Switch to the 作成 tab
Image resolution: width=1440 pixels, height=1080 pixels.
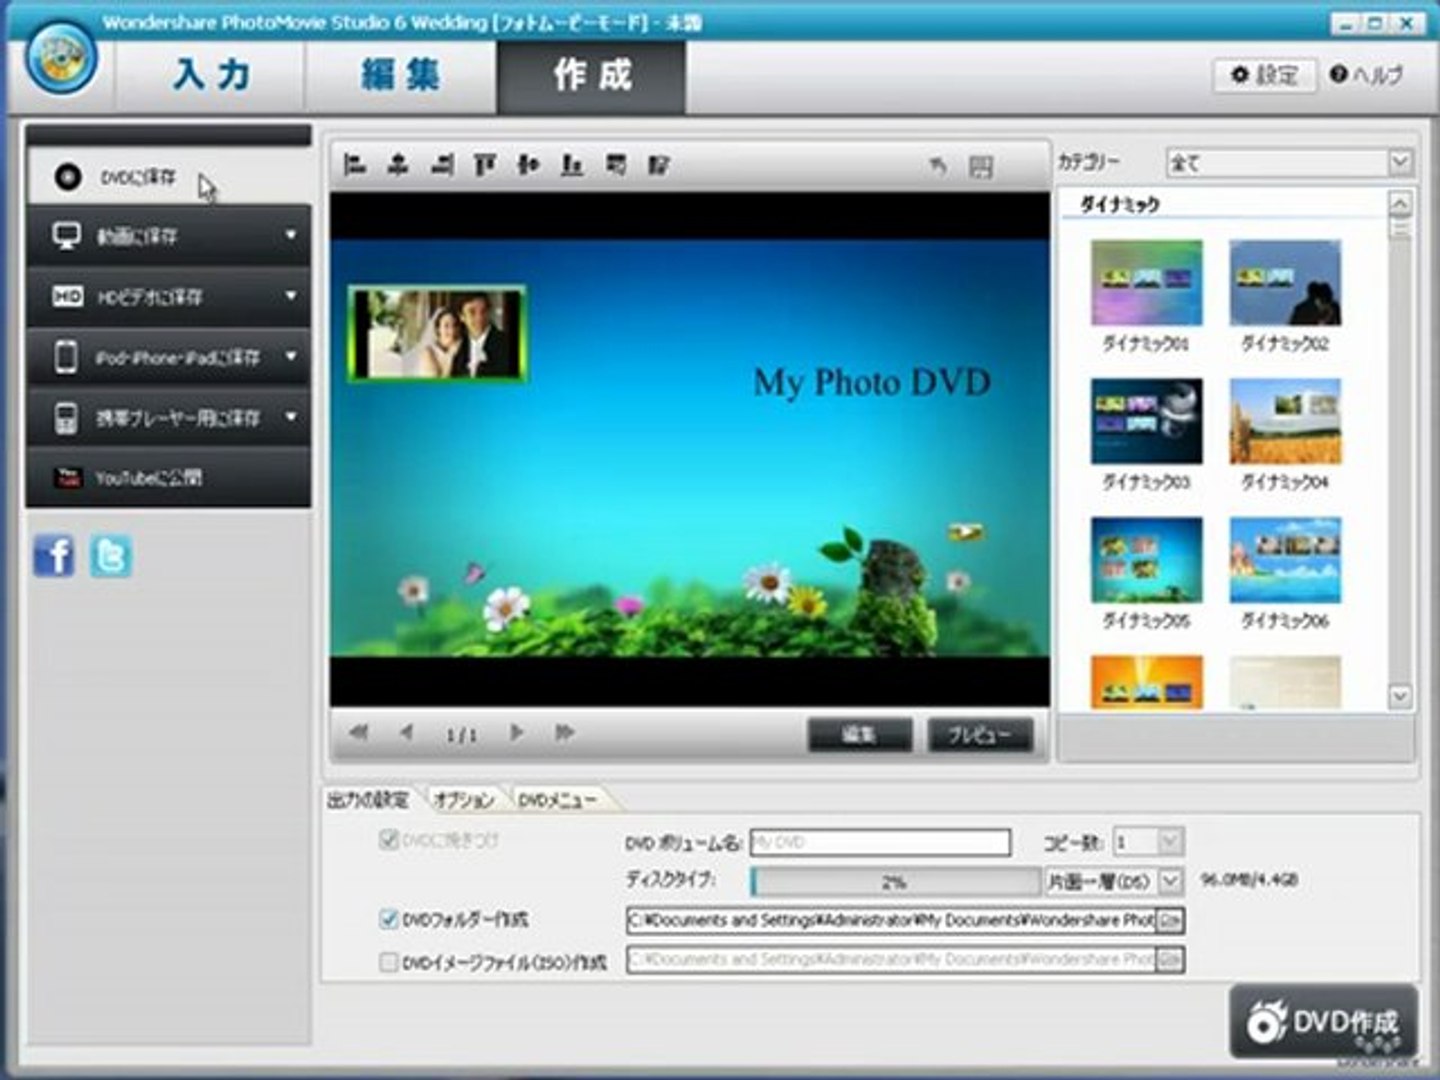click(x=592, y=75)
